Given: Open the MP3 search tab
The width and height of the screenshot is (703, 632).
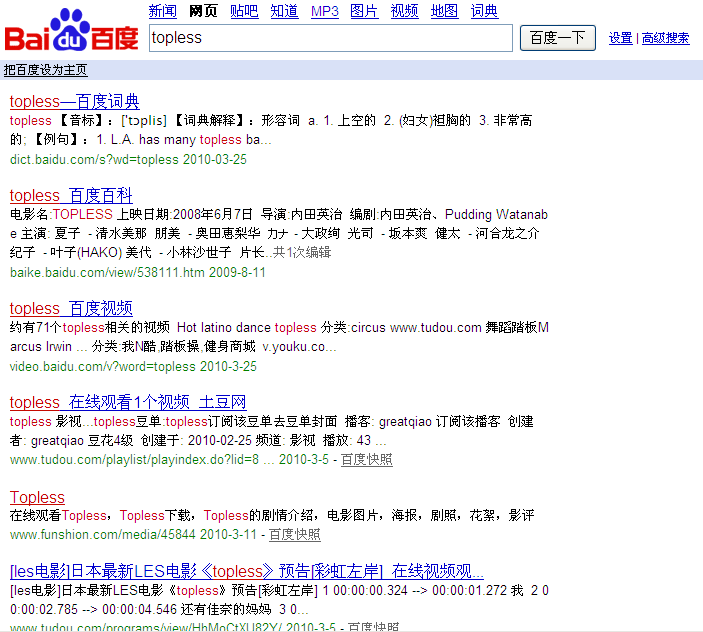Looking at the screenshot, I should [325, 11].
